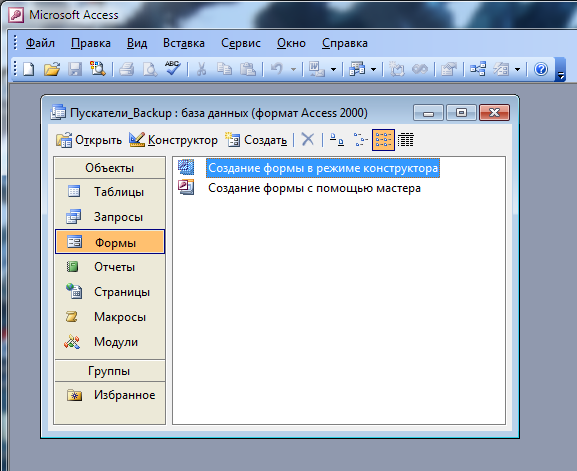Click the Script Editor chain icon
Viewport: 577px width, 471px height.
(x=420, y=69)
